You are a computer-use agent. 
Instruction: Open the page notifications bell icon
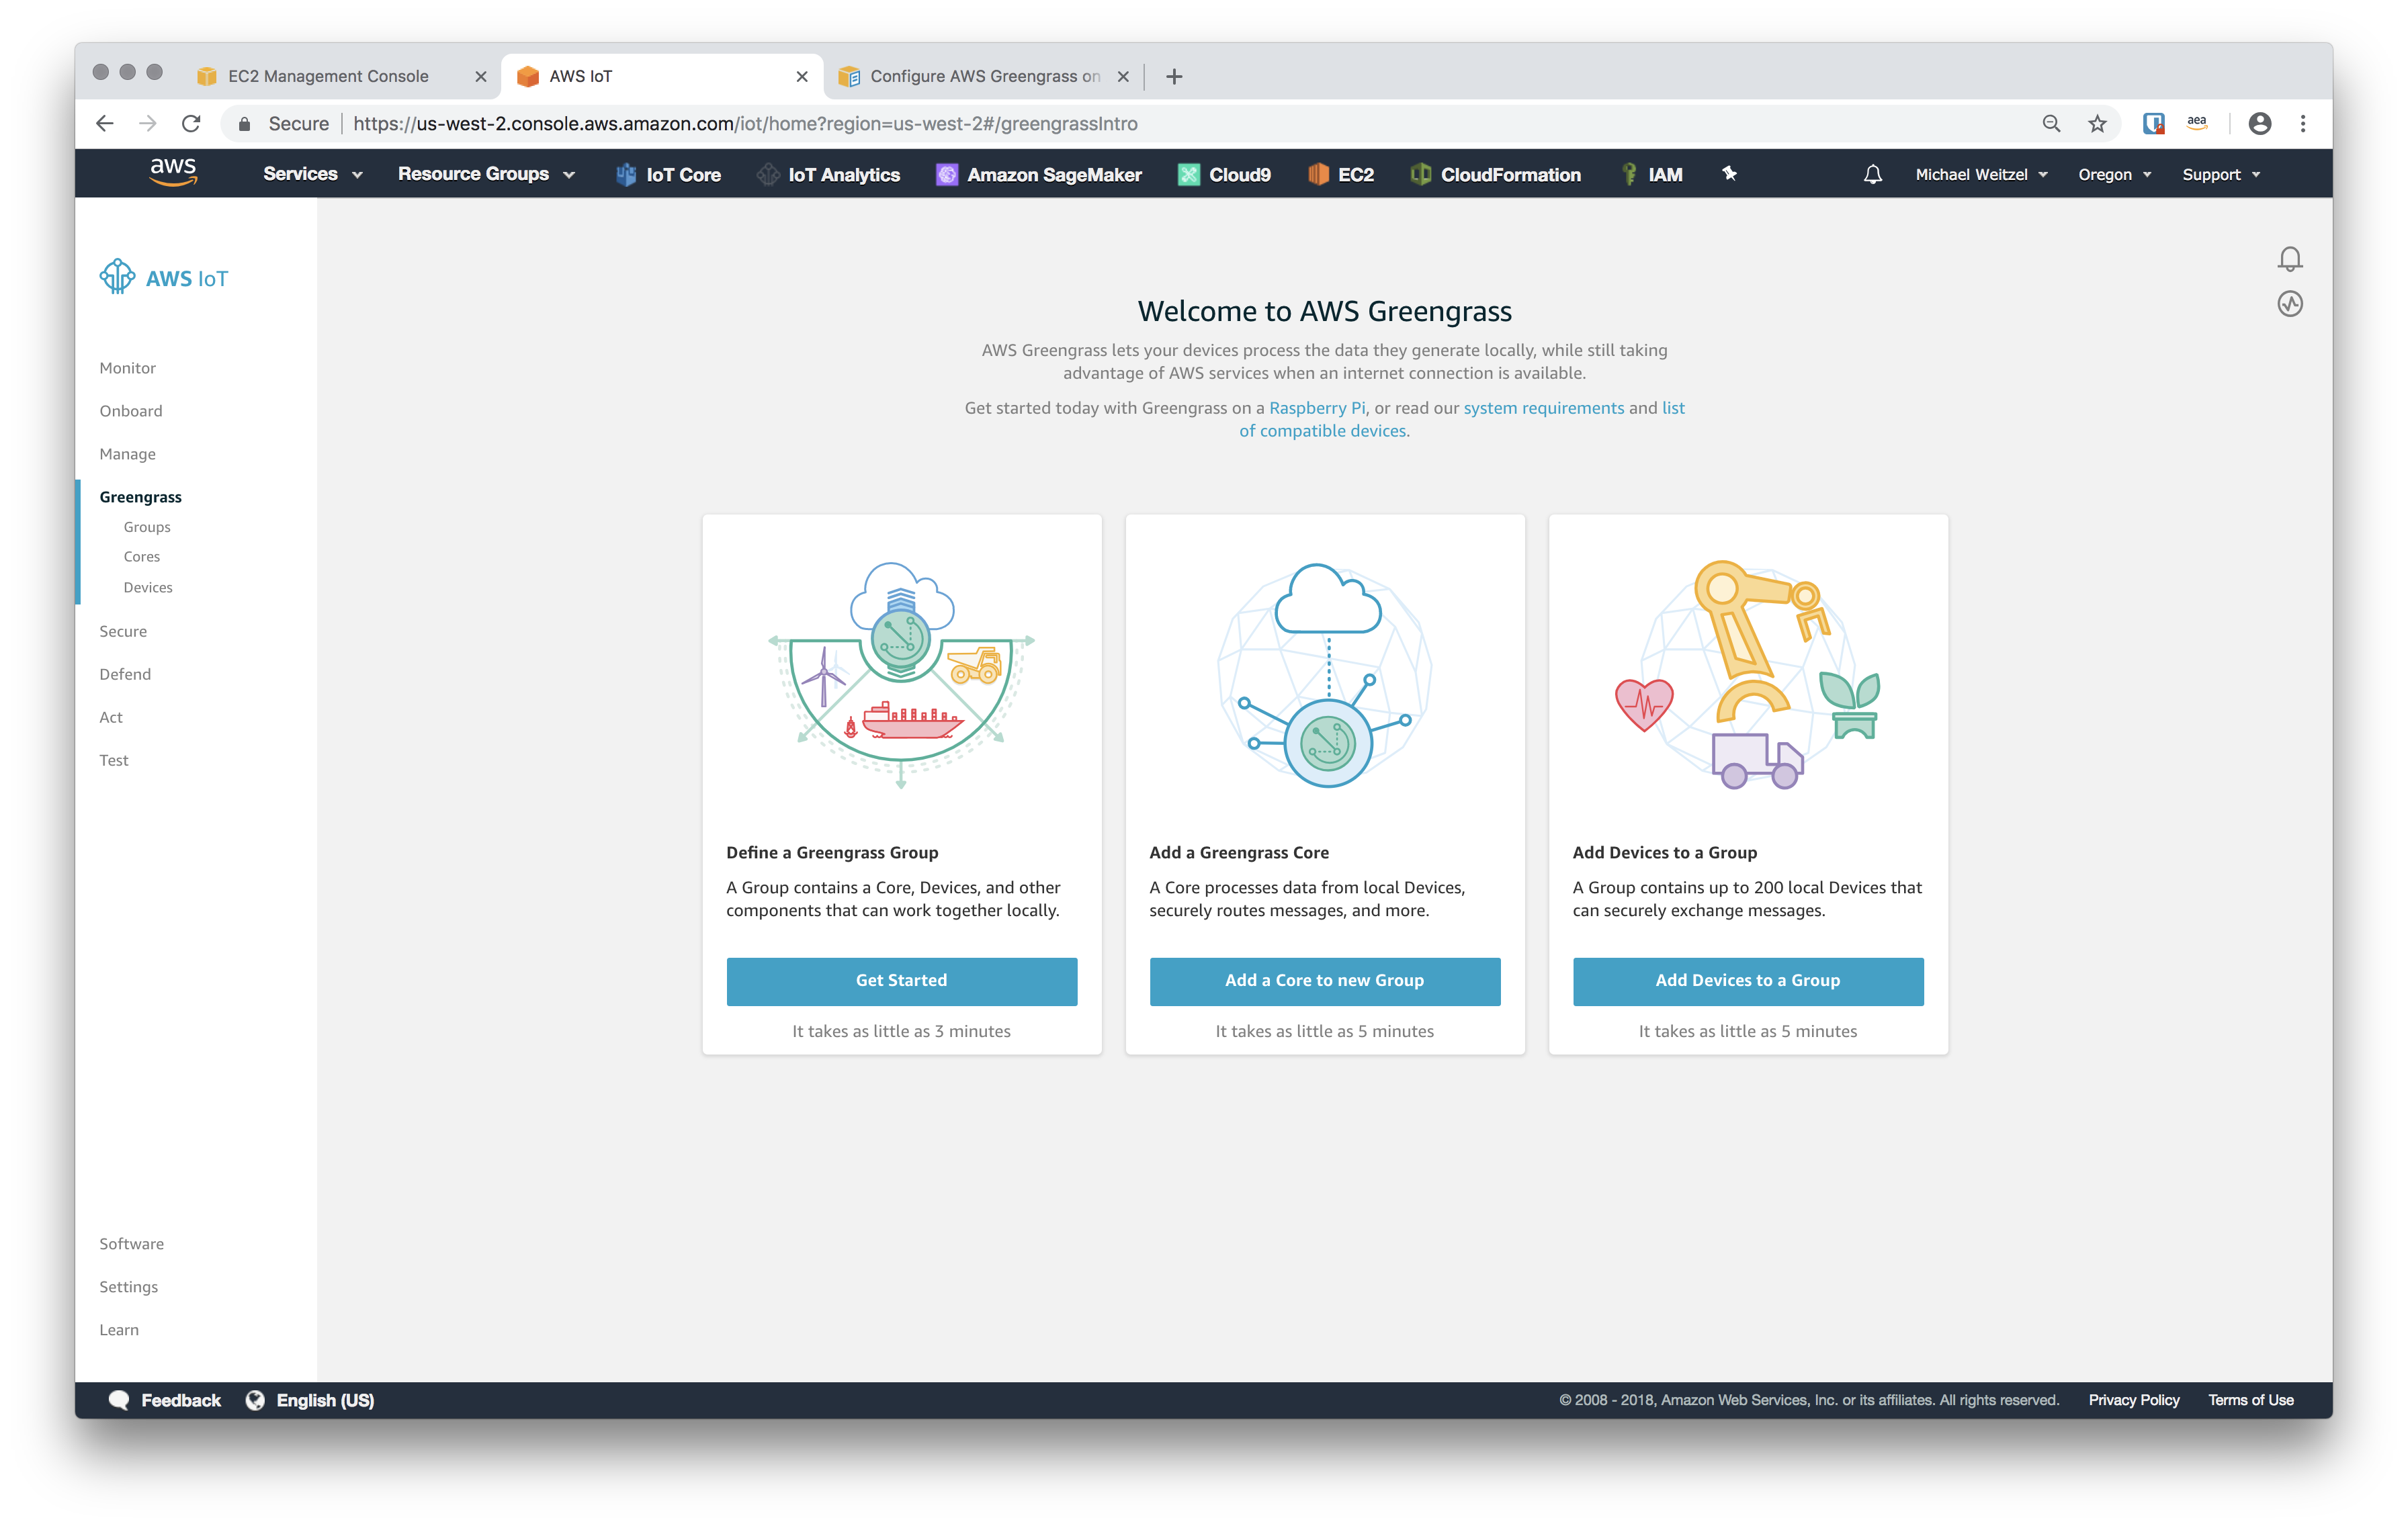click(x=2289, y=259)
